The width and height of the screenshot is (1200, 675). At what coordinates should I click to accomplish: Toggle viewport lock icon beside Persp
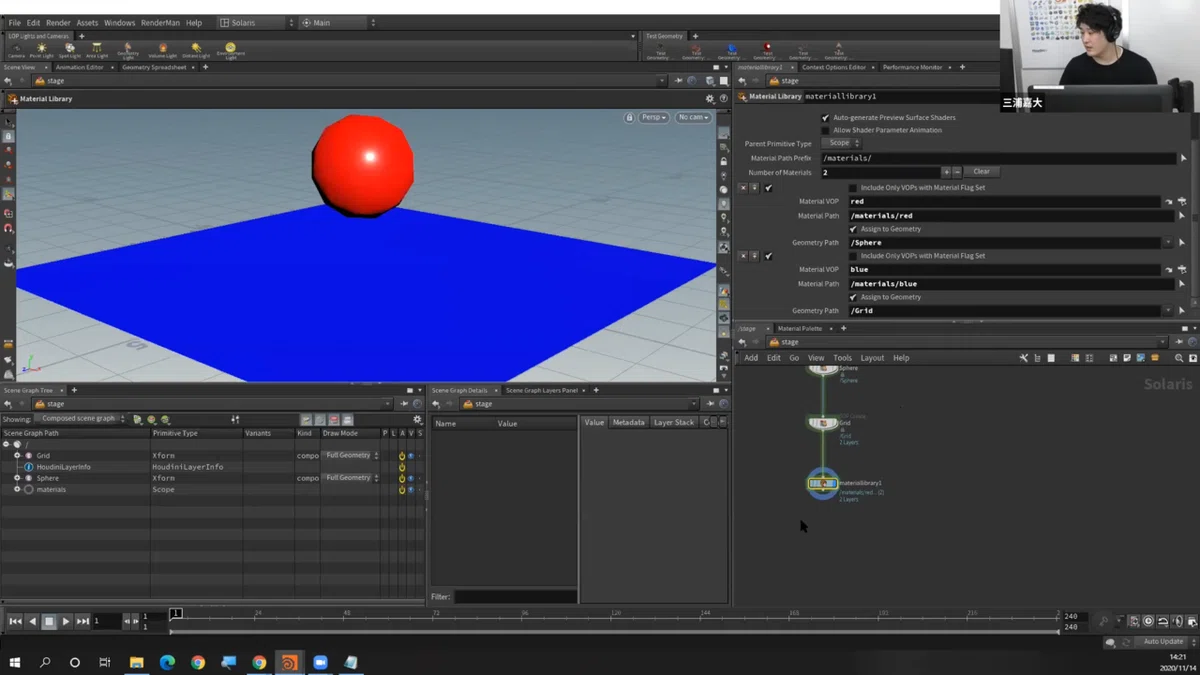tap(629, 117)
